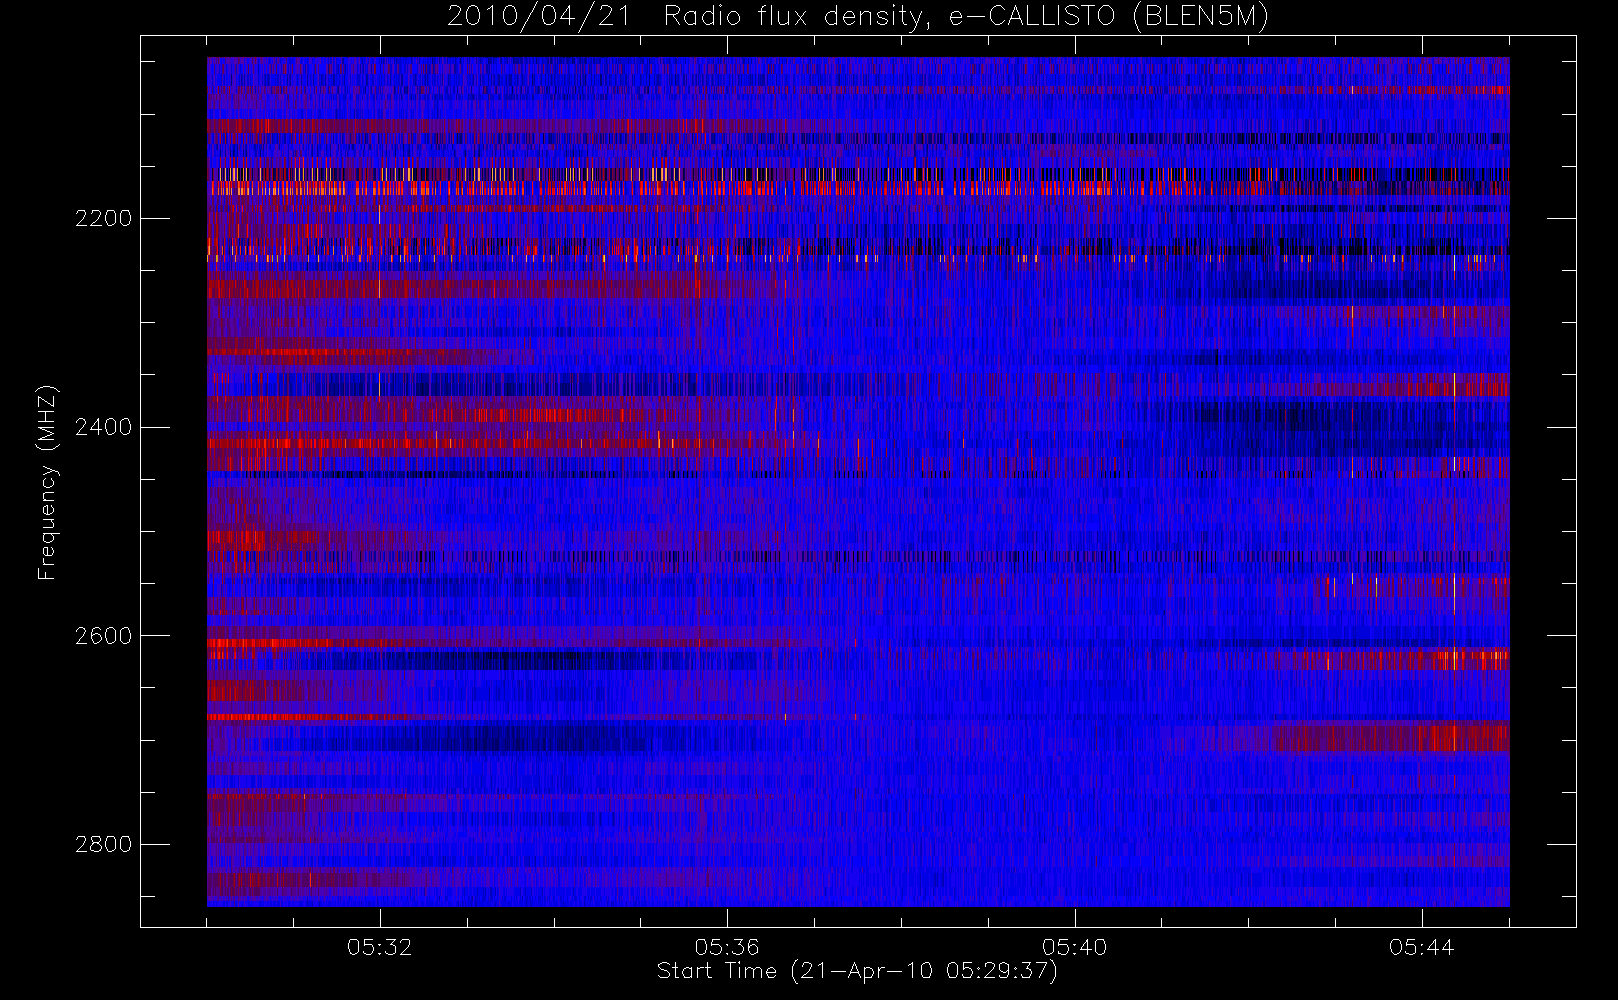Screen dimensions: 1618x1000
Task: Click the 'Frequency (MHZ)' axis label
Action: [x=46, y=482]
